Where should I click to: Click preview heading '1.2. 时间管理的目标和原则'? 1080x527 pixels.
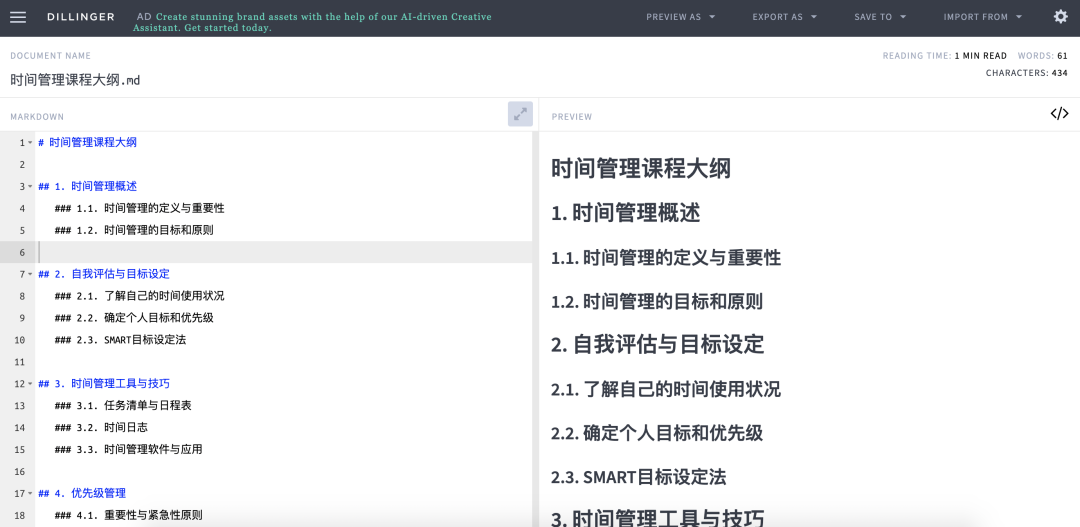[x=656, y=302]
